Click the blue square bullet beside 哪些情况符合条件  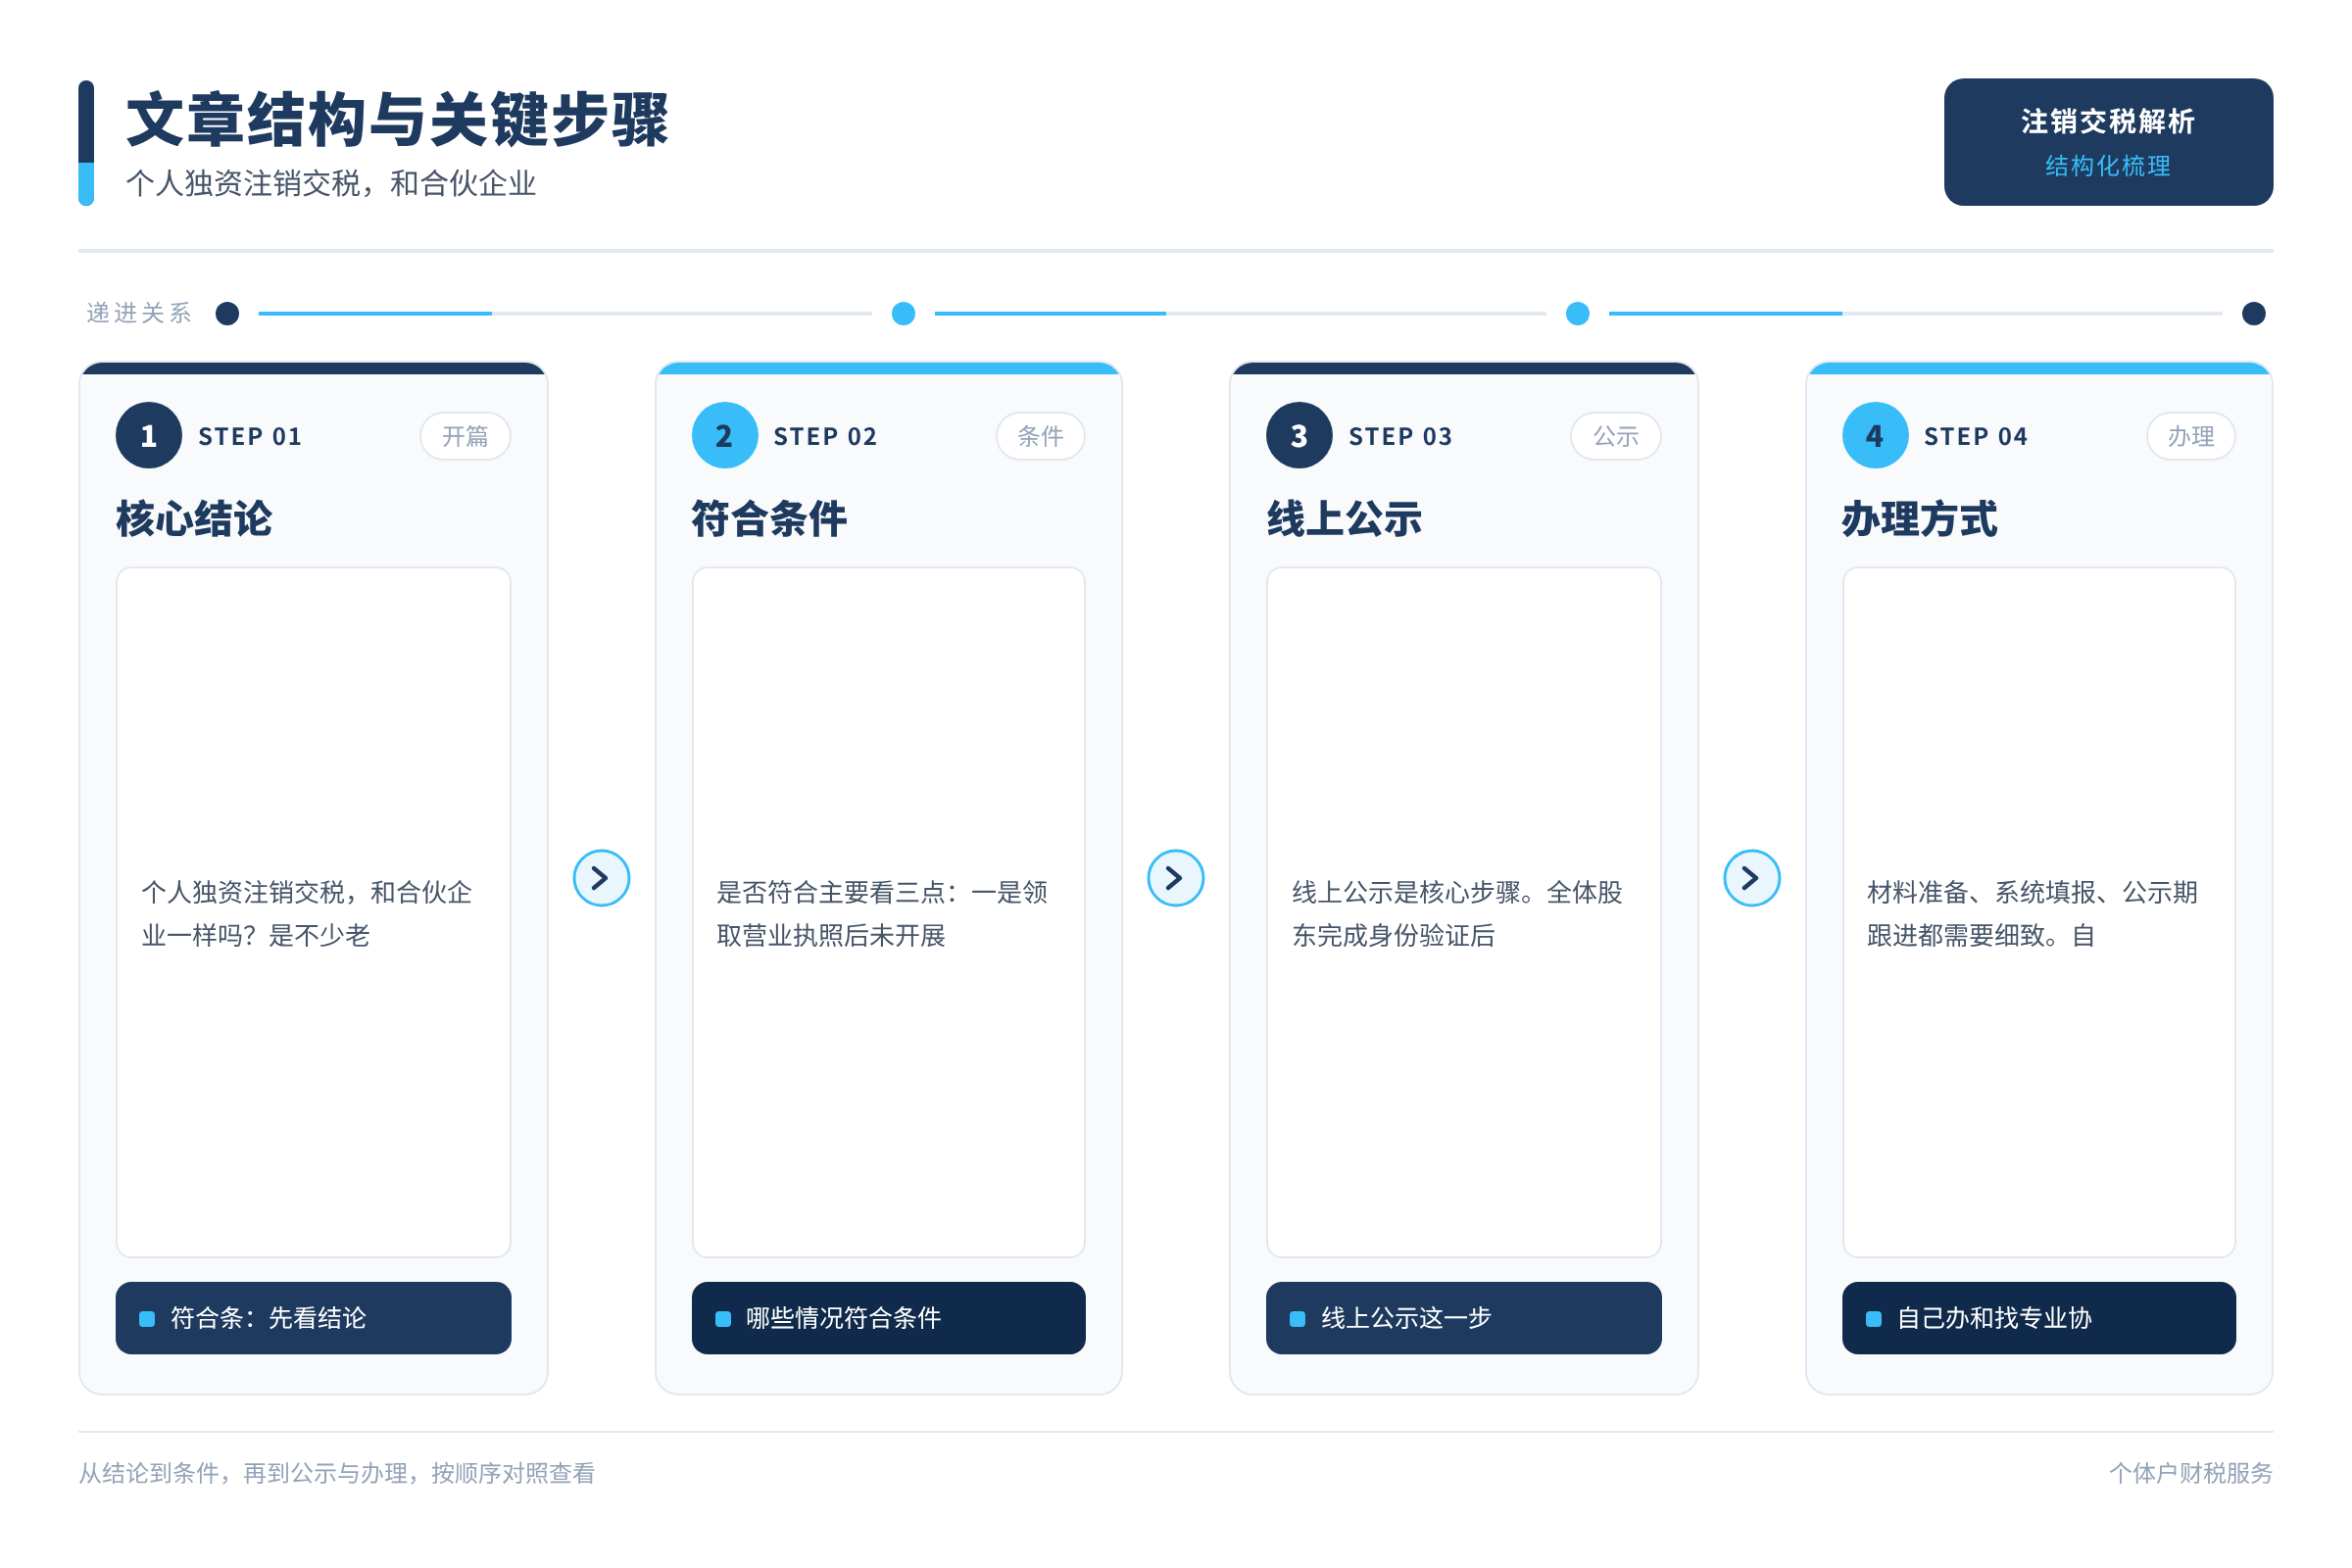723,1319
